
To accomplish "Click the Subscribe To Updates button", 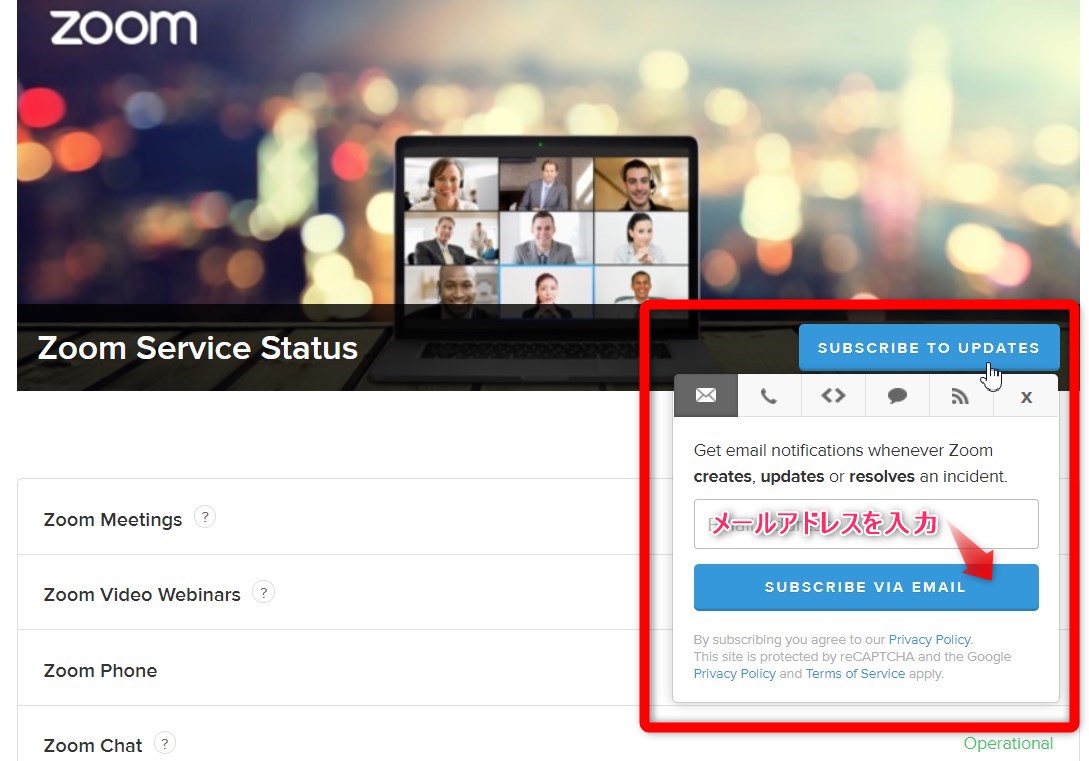I will point(929,347).
